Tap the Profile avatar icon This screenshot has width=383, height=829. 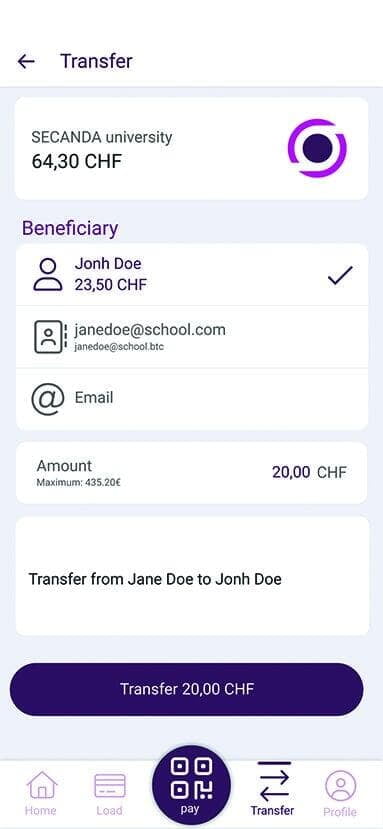pos(341,786)
